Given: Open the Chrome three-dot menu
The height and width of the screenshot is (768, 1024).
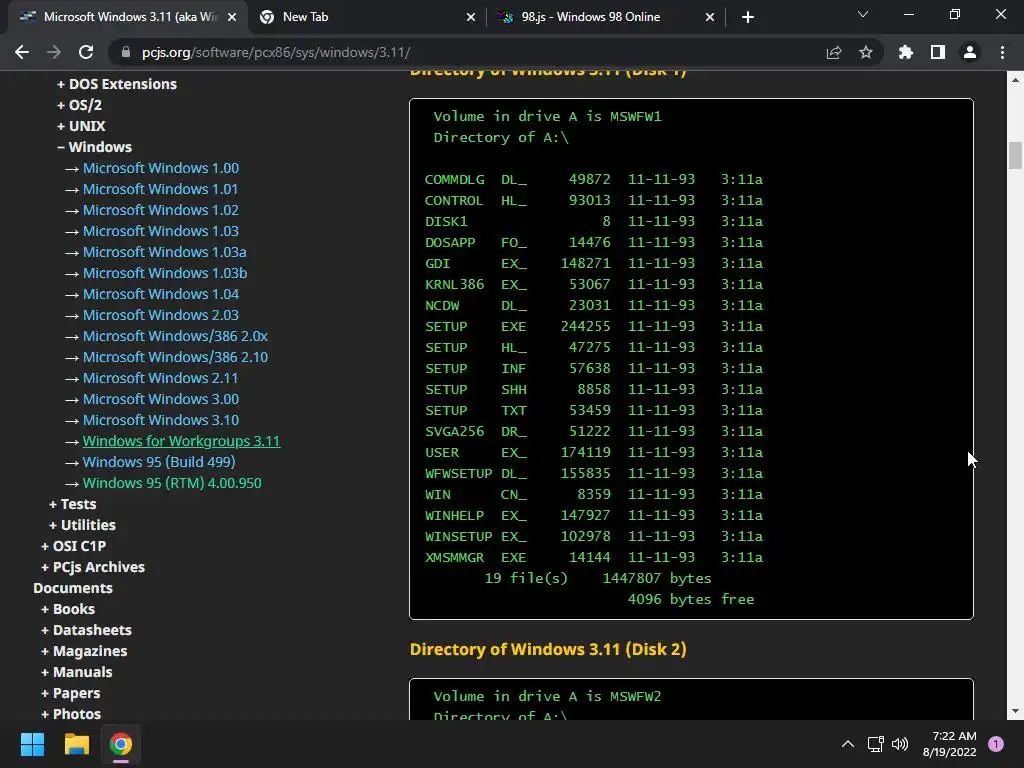Looking at the screenshot, I should [1002, 52].
